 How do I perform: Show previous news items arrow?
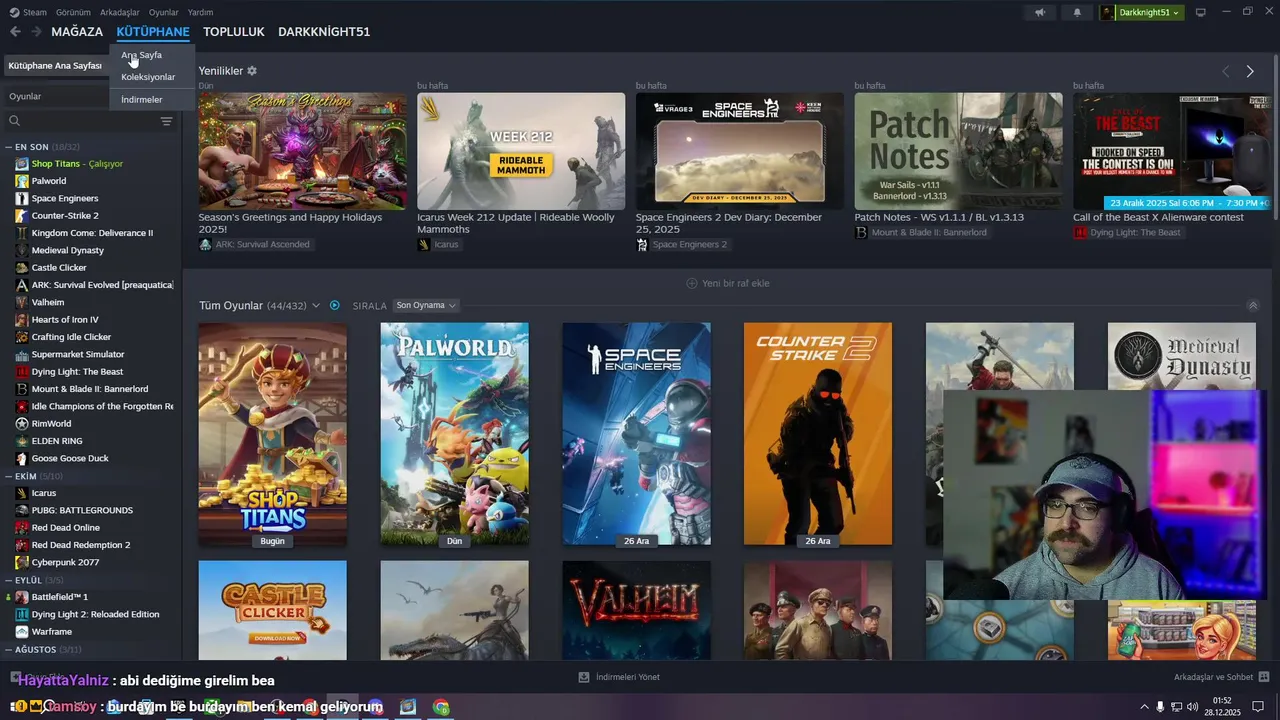coord(1225,71)
